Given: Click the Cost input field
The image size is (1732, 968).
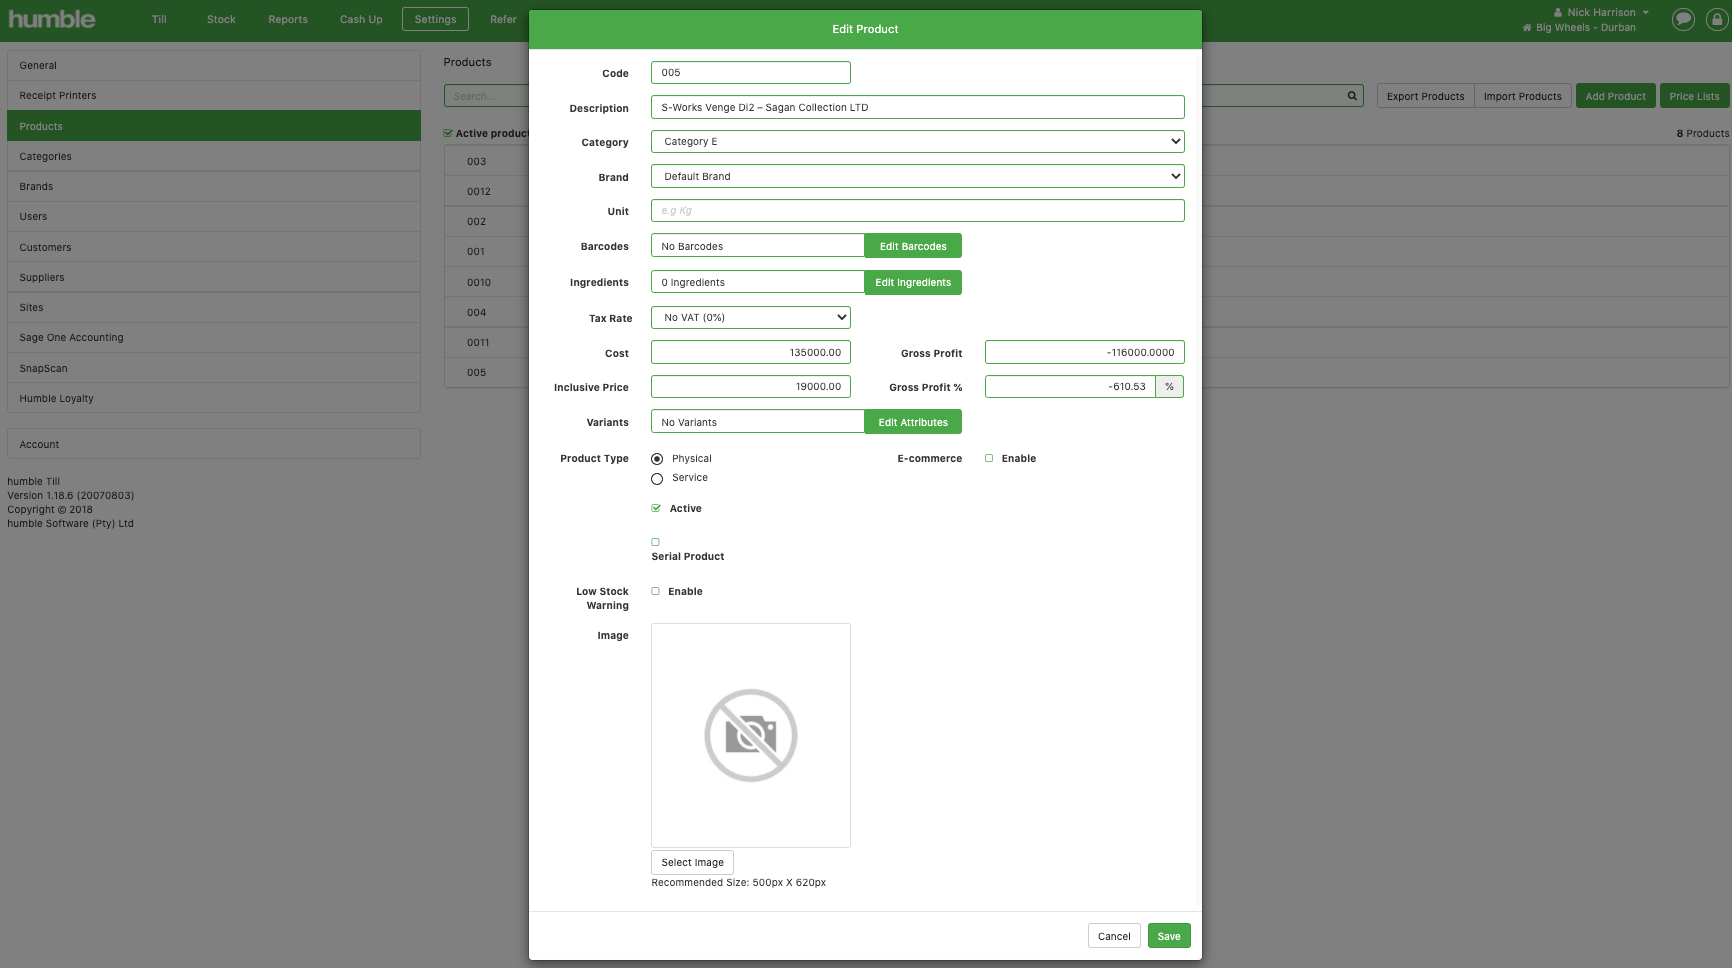Looking at the screenshot, I should [x=751, y=352].
